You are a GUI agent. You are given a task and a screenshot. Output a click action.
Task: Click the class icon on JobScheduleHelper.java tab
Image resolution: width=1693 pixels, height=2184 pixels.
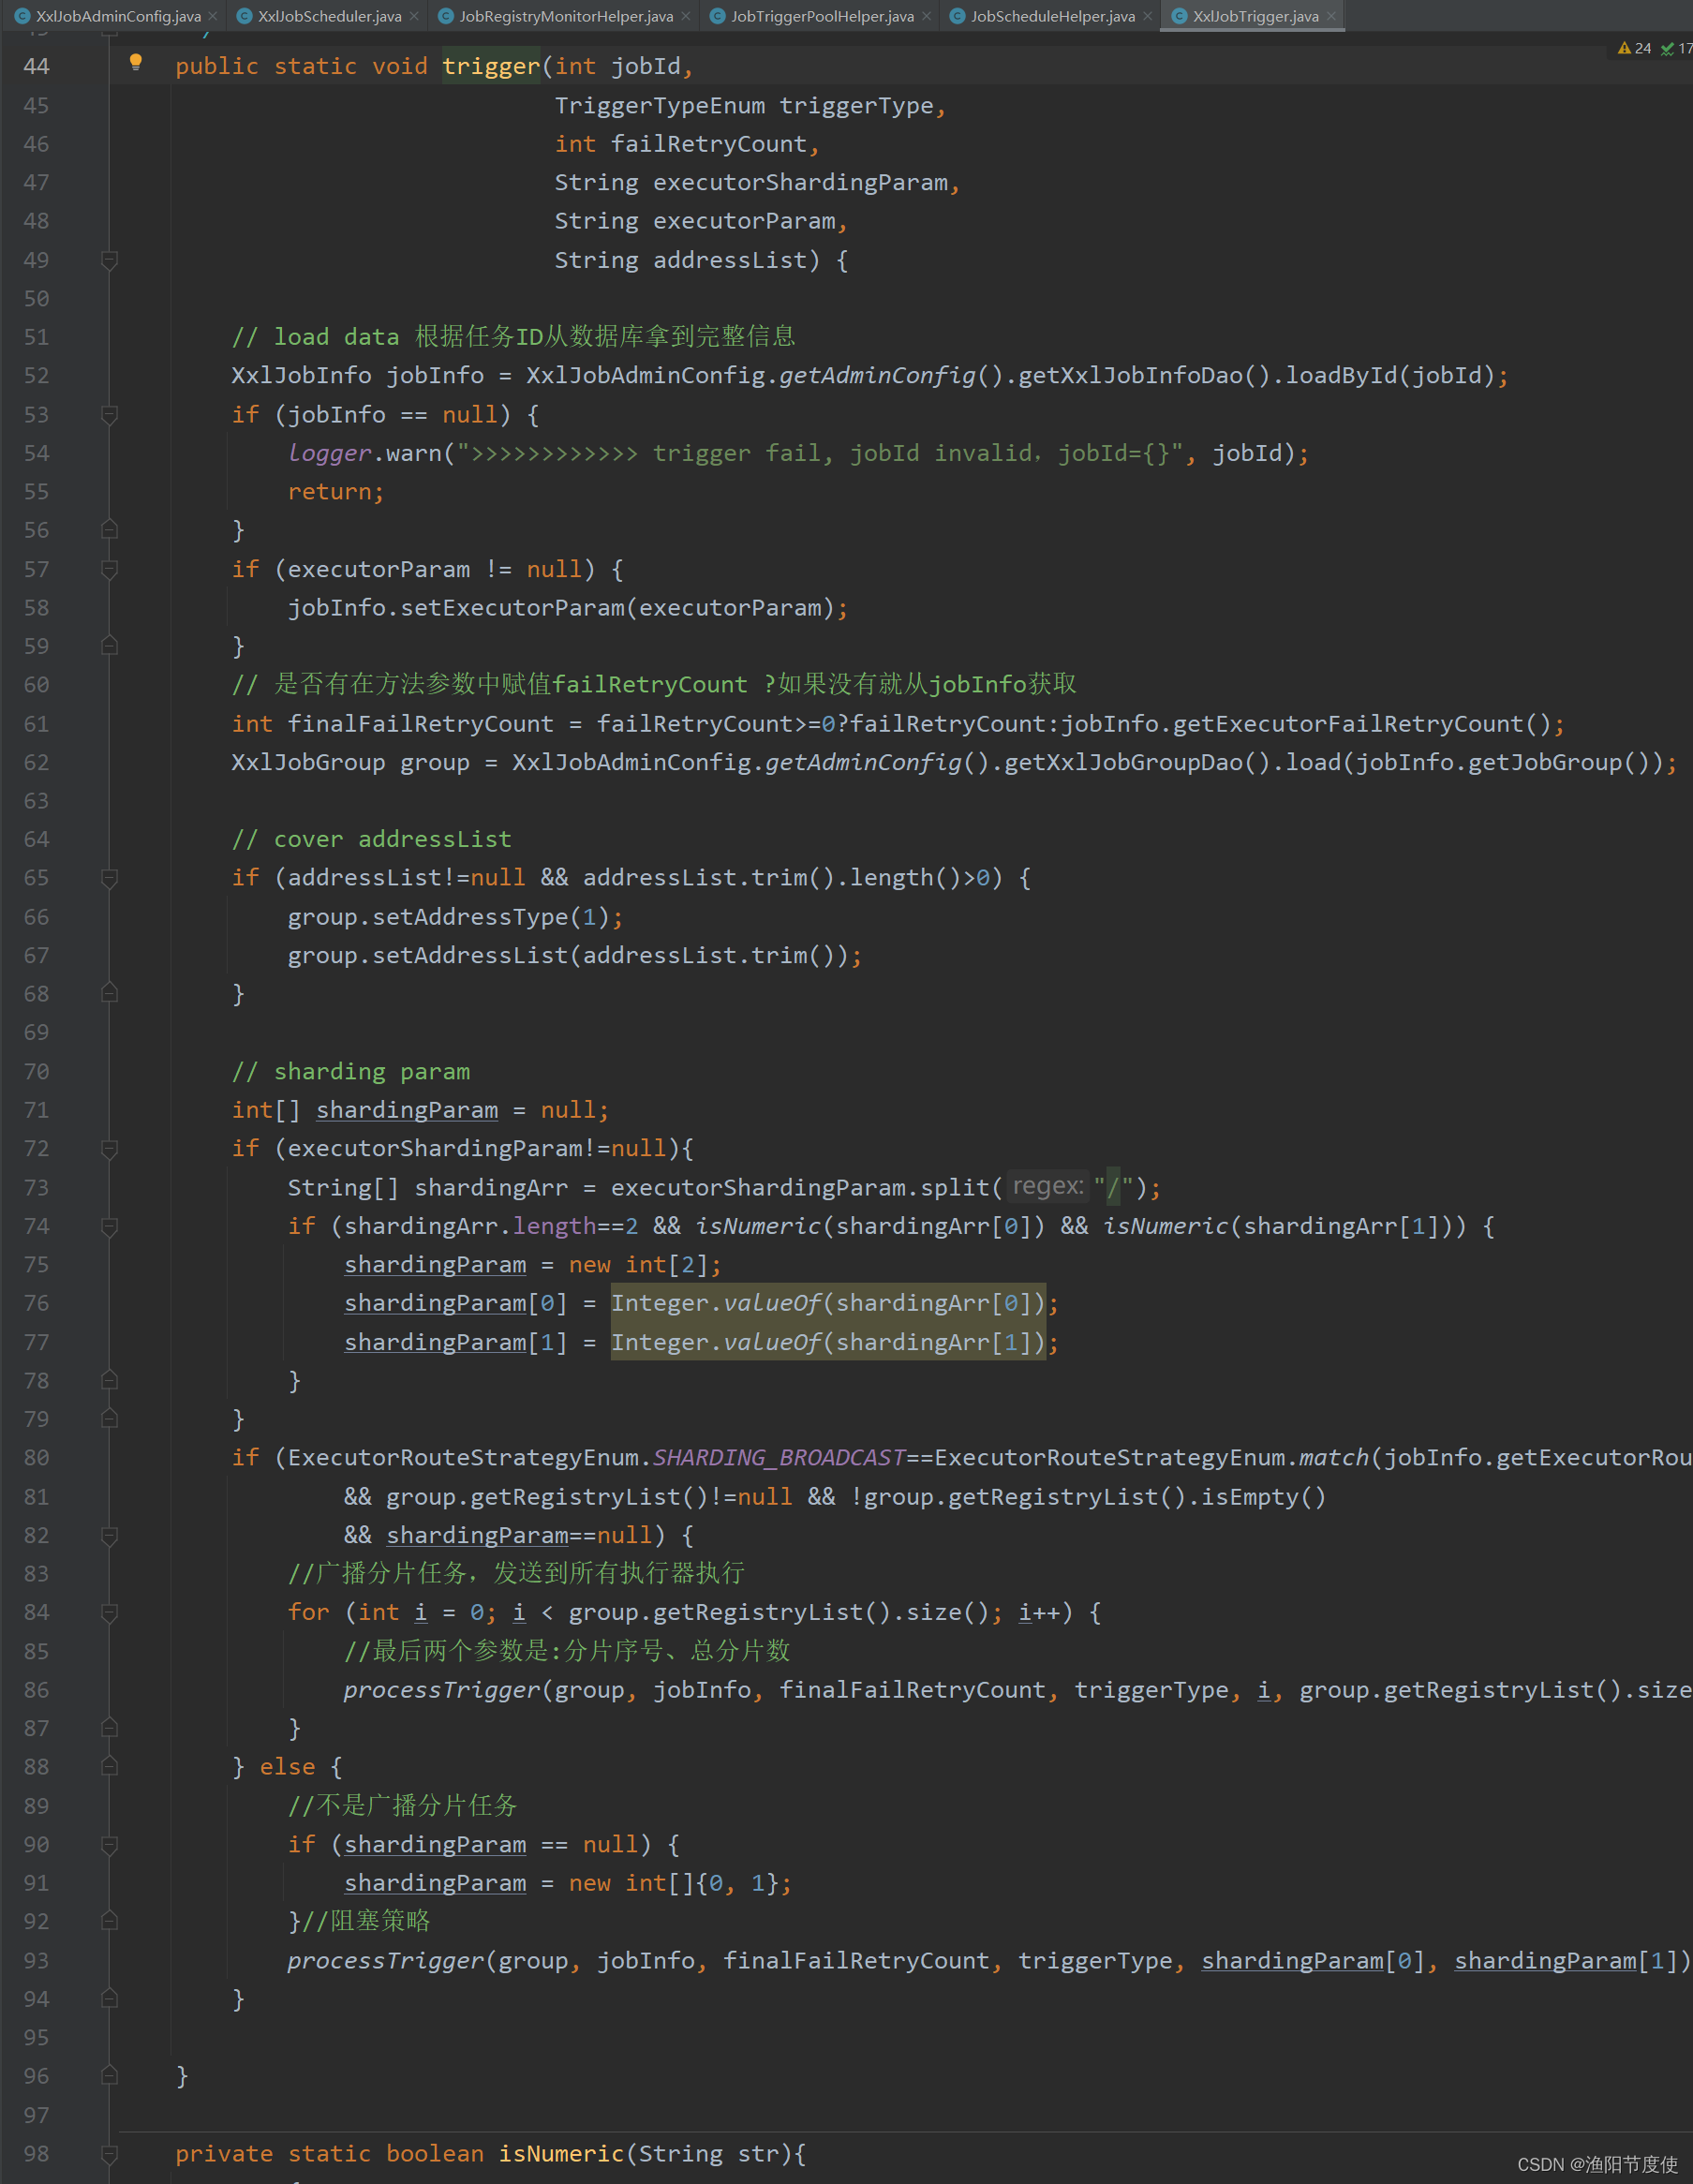(x=957, y=16)
